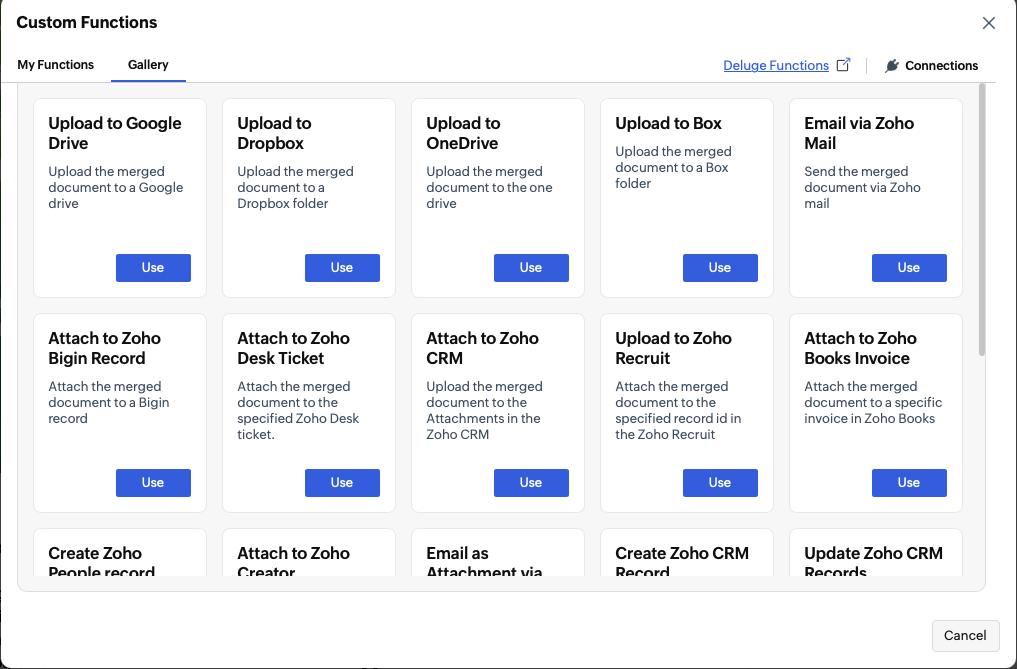Use the Email via Zoho Mail function
This screenshot has height=669, width=1017.
pyautogui.click(x=909, y=268)
